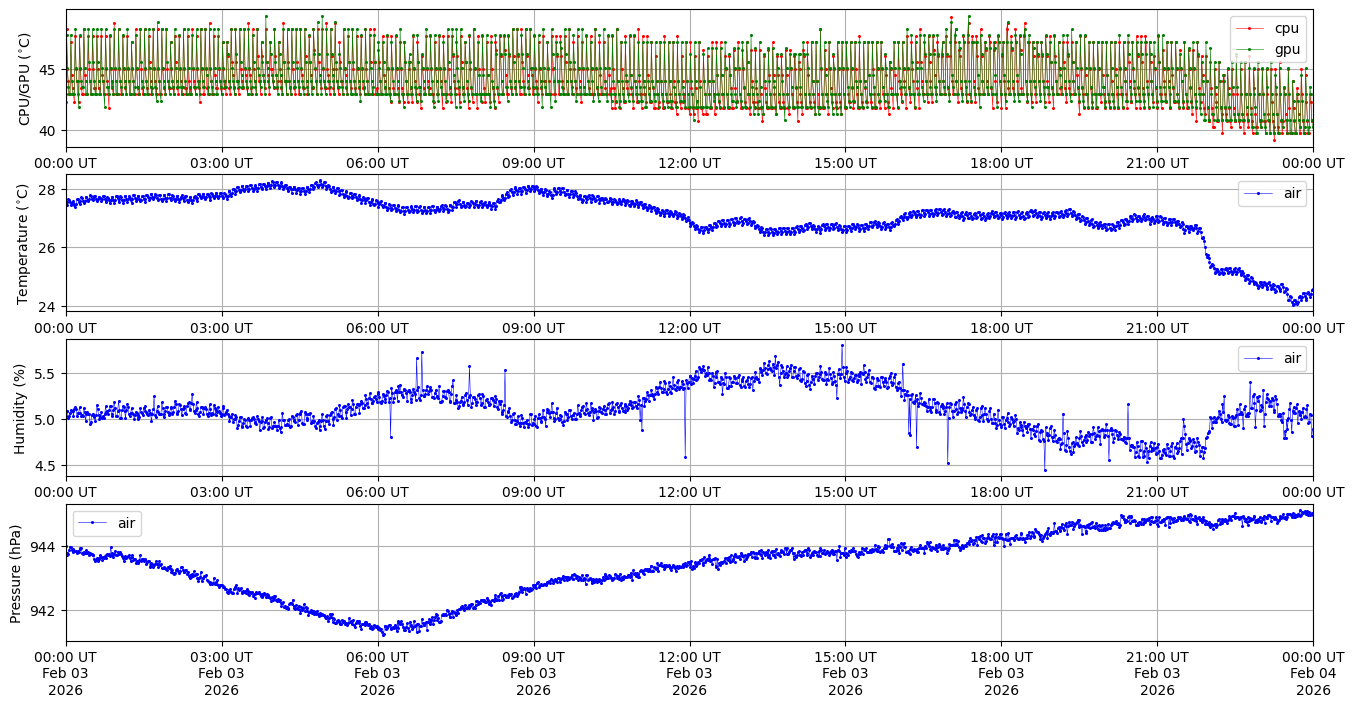This screenshot has width=1354, height=707.
Task: Click the Humidity (%) y-axis label
Action: (19, 408)
